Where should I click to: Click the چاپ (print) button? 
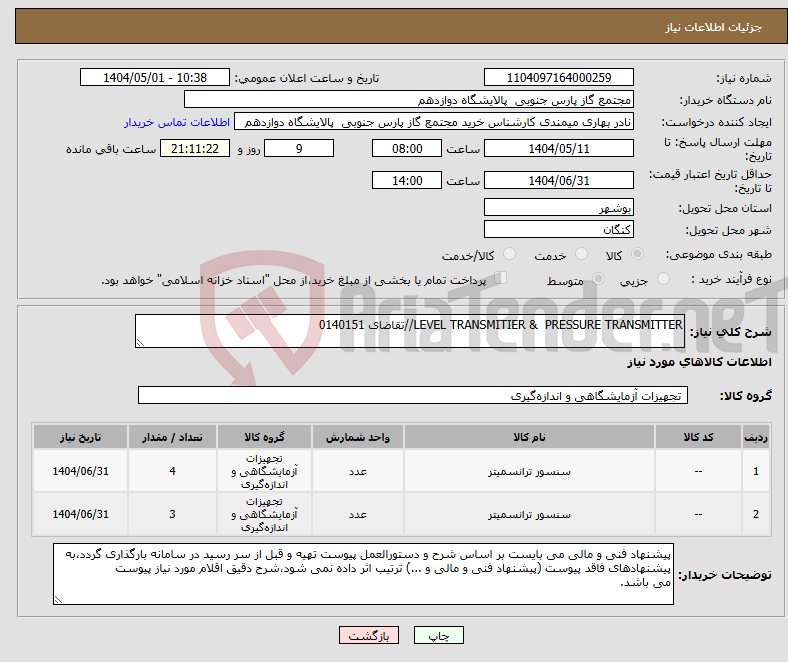point(440,636)
